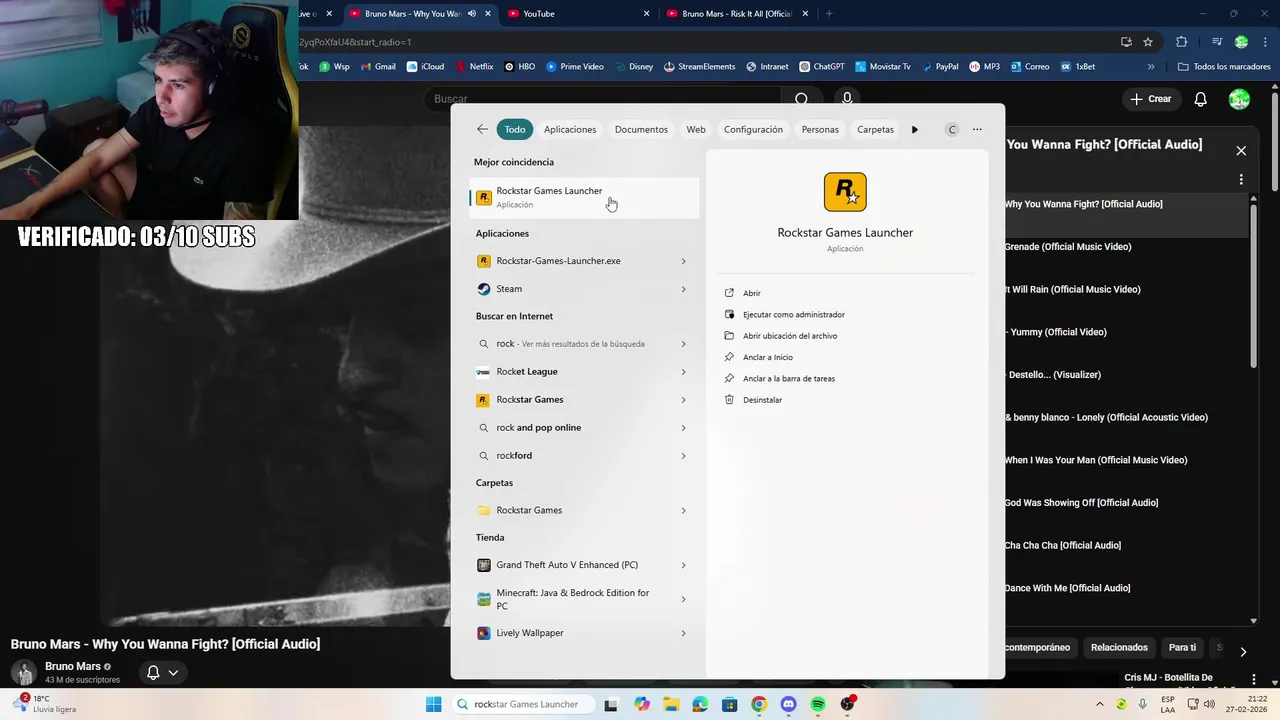Open the Netflix bookmark
Screen dimensions: 1280x720
(474, 67)
